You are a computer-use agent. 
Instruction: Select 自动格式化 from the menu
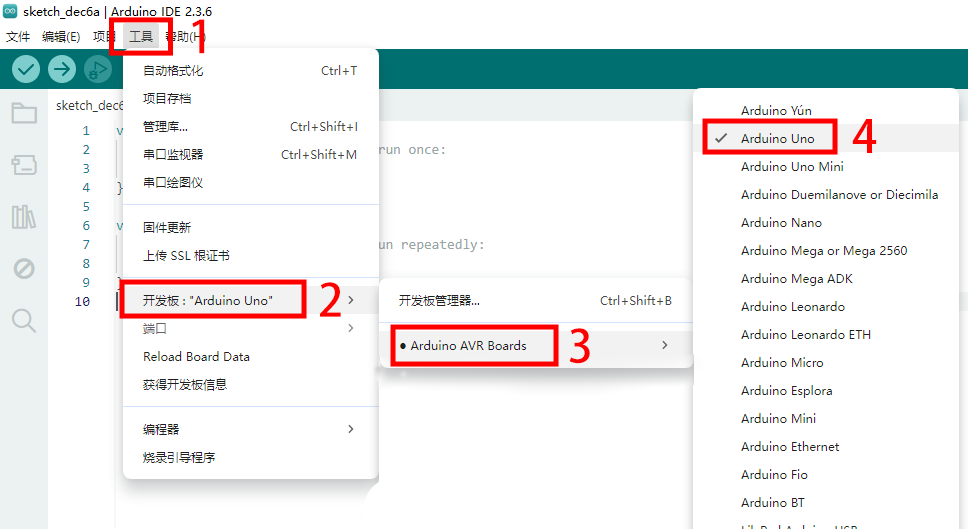click(x=251, y=70)
